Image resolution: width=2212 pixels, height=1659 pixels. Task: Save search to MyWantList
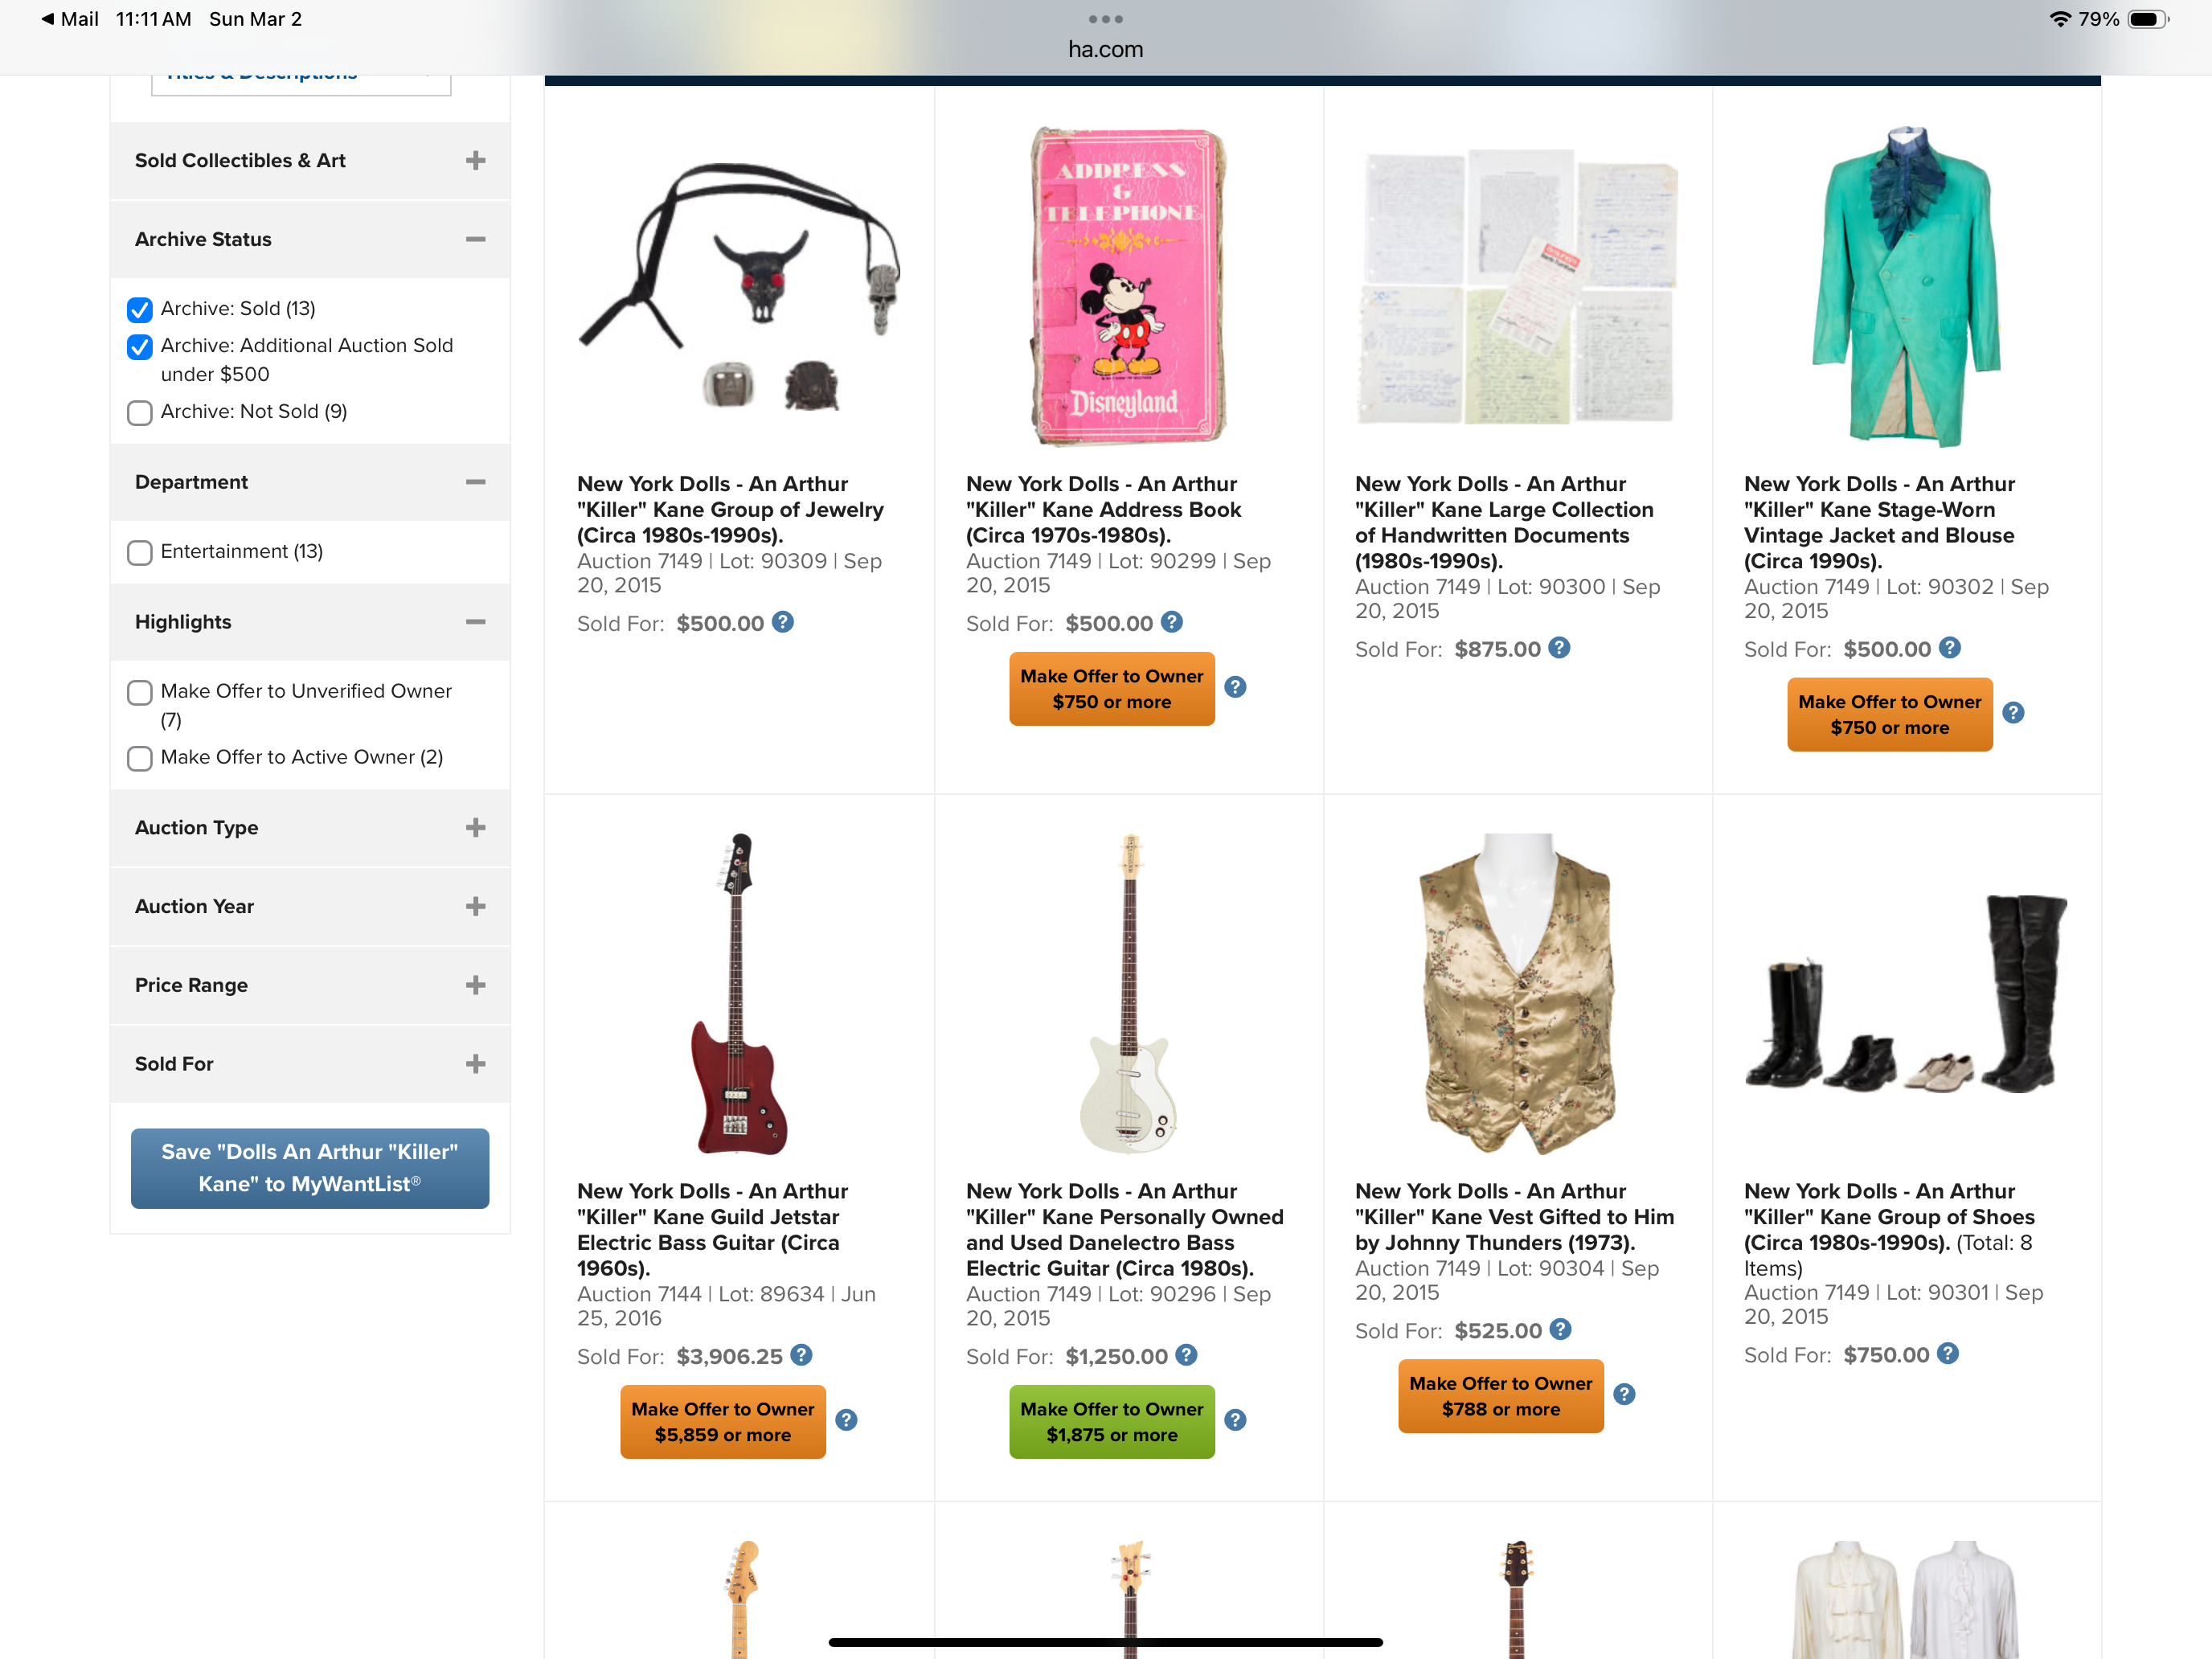310,1168
